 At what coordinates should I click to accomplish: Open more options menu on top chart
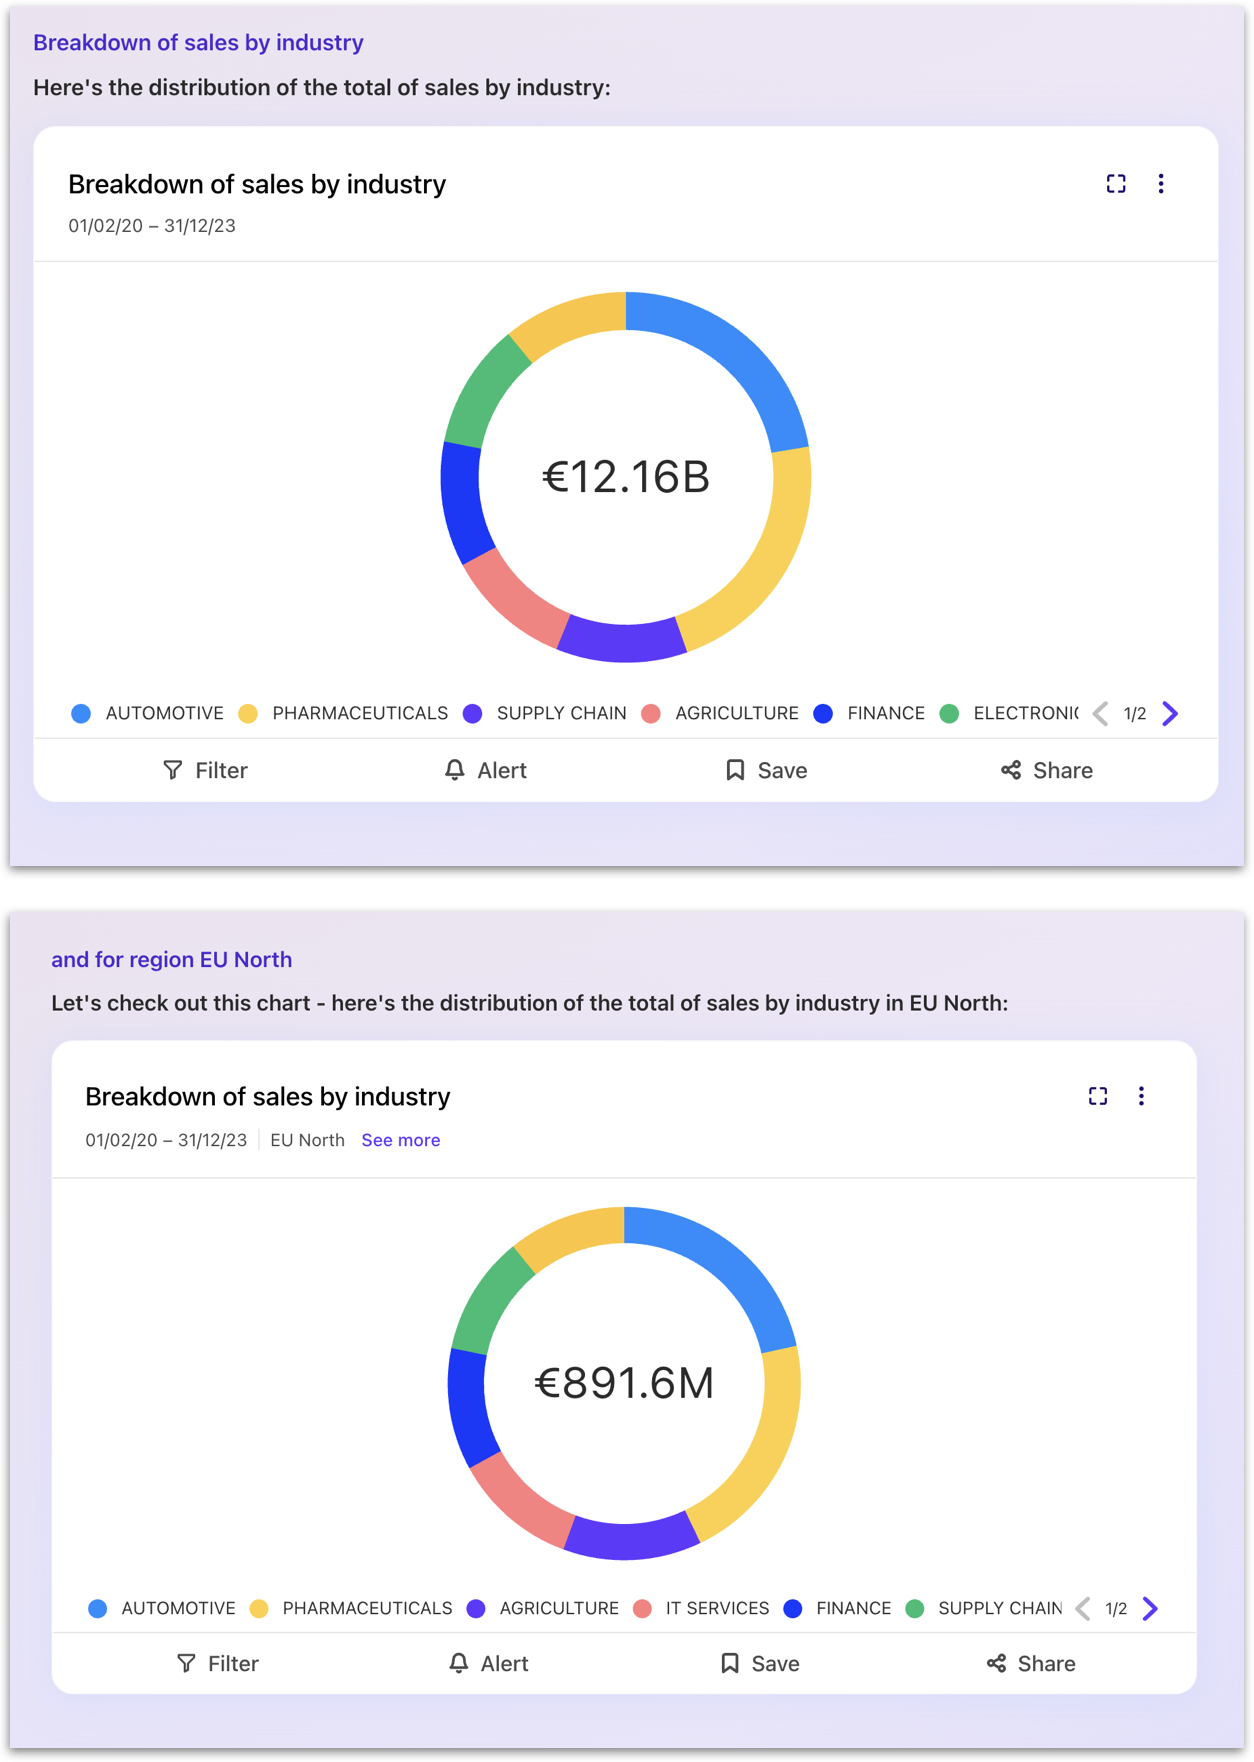[1160, 184]
